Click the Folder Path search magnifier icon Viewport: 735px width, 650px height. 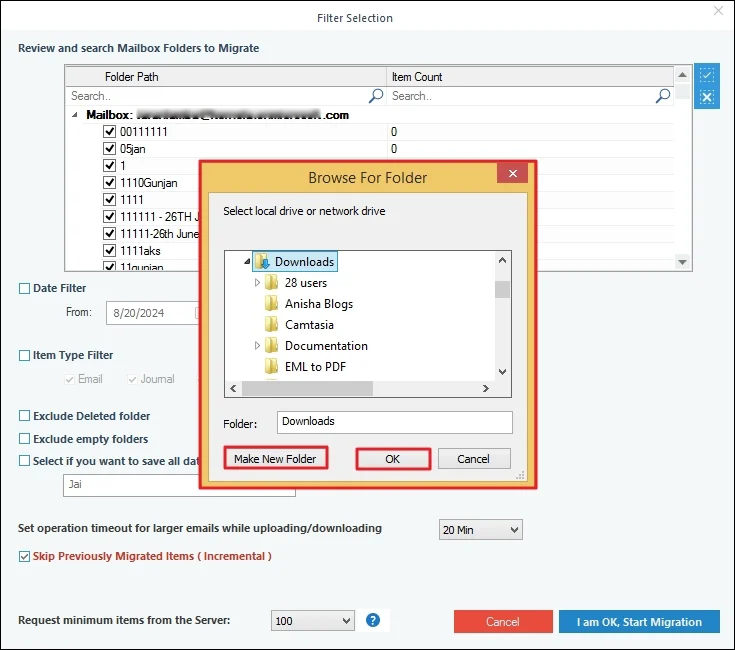[376, 96]
